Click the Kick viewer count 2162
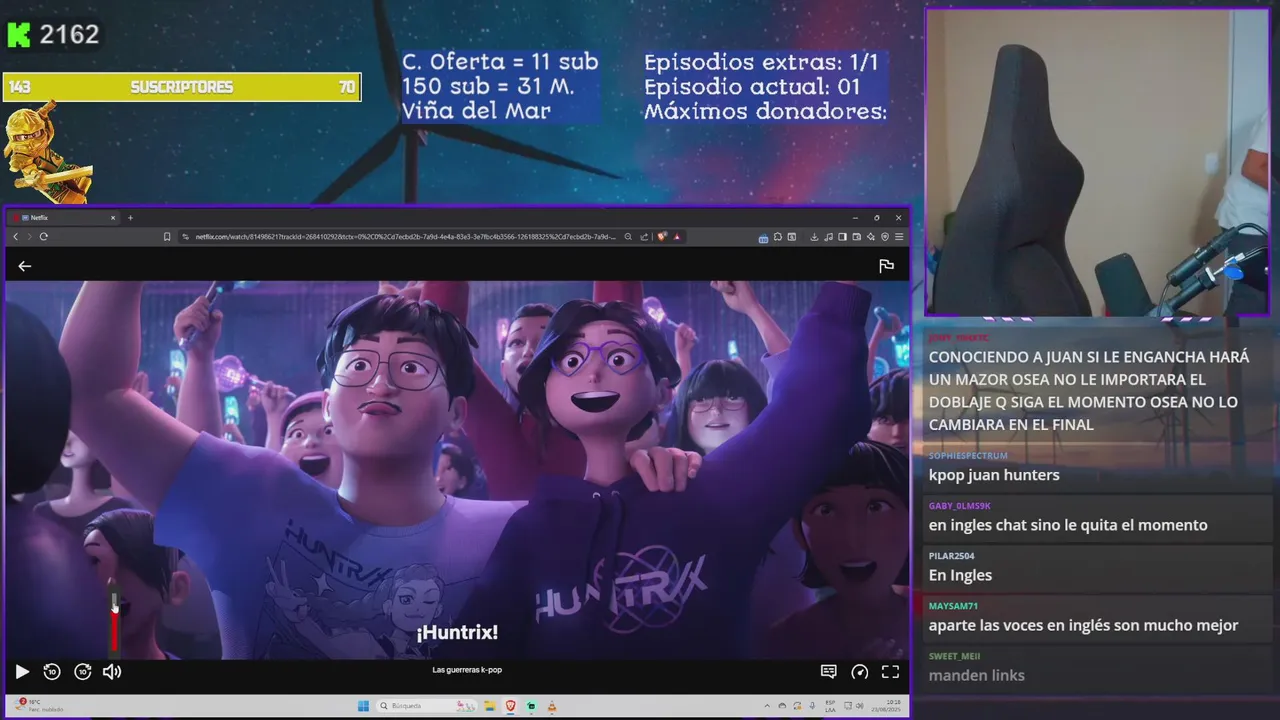1280x720 pixels. point(69,35)
